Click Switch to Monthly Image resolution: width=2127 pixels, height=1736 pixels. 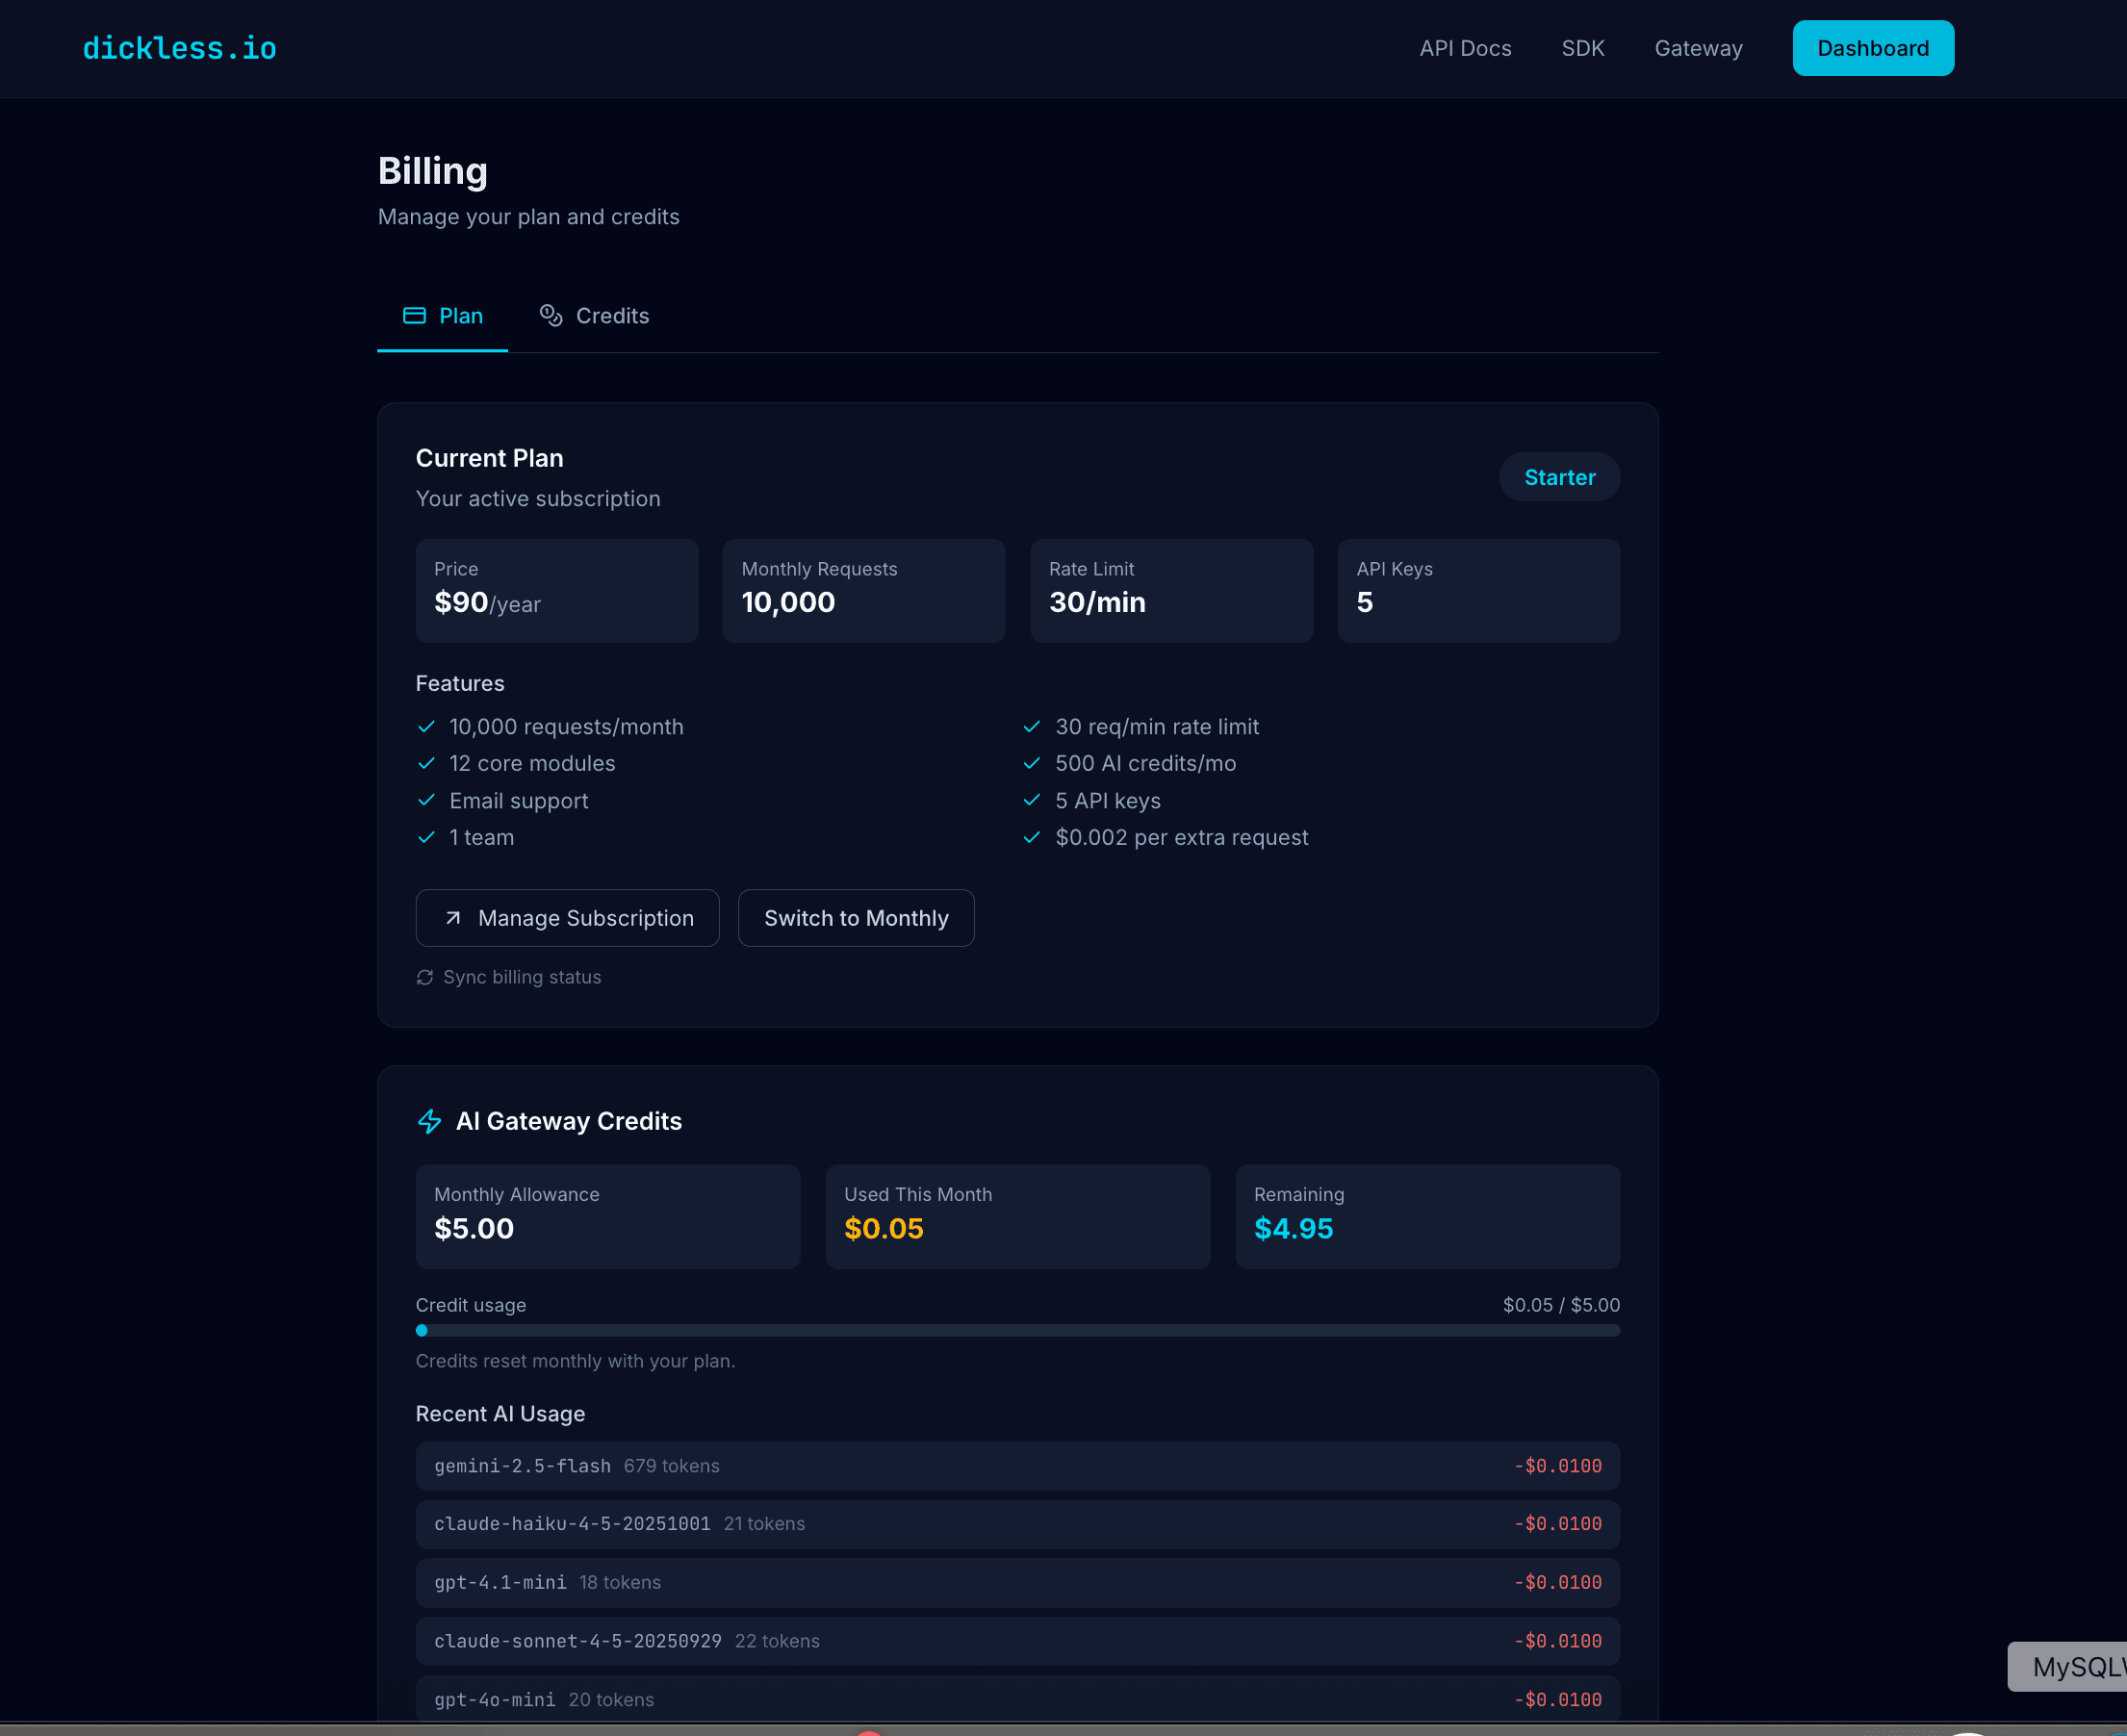pyautogui.click(x=856, y=918)
